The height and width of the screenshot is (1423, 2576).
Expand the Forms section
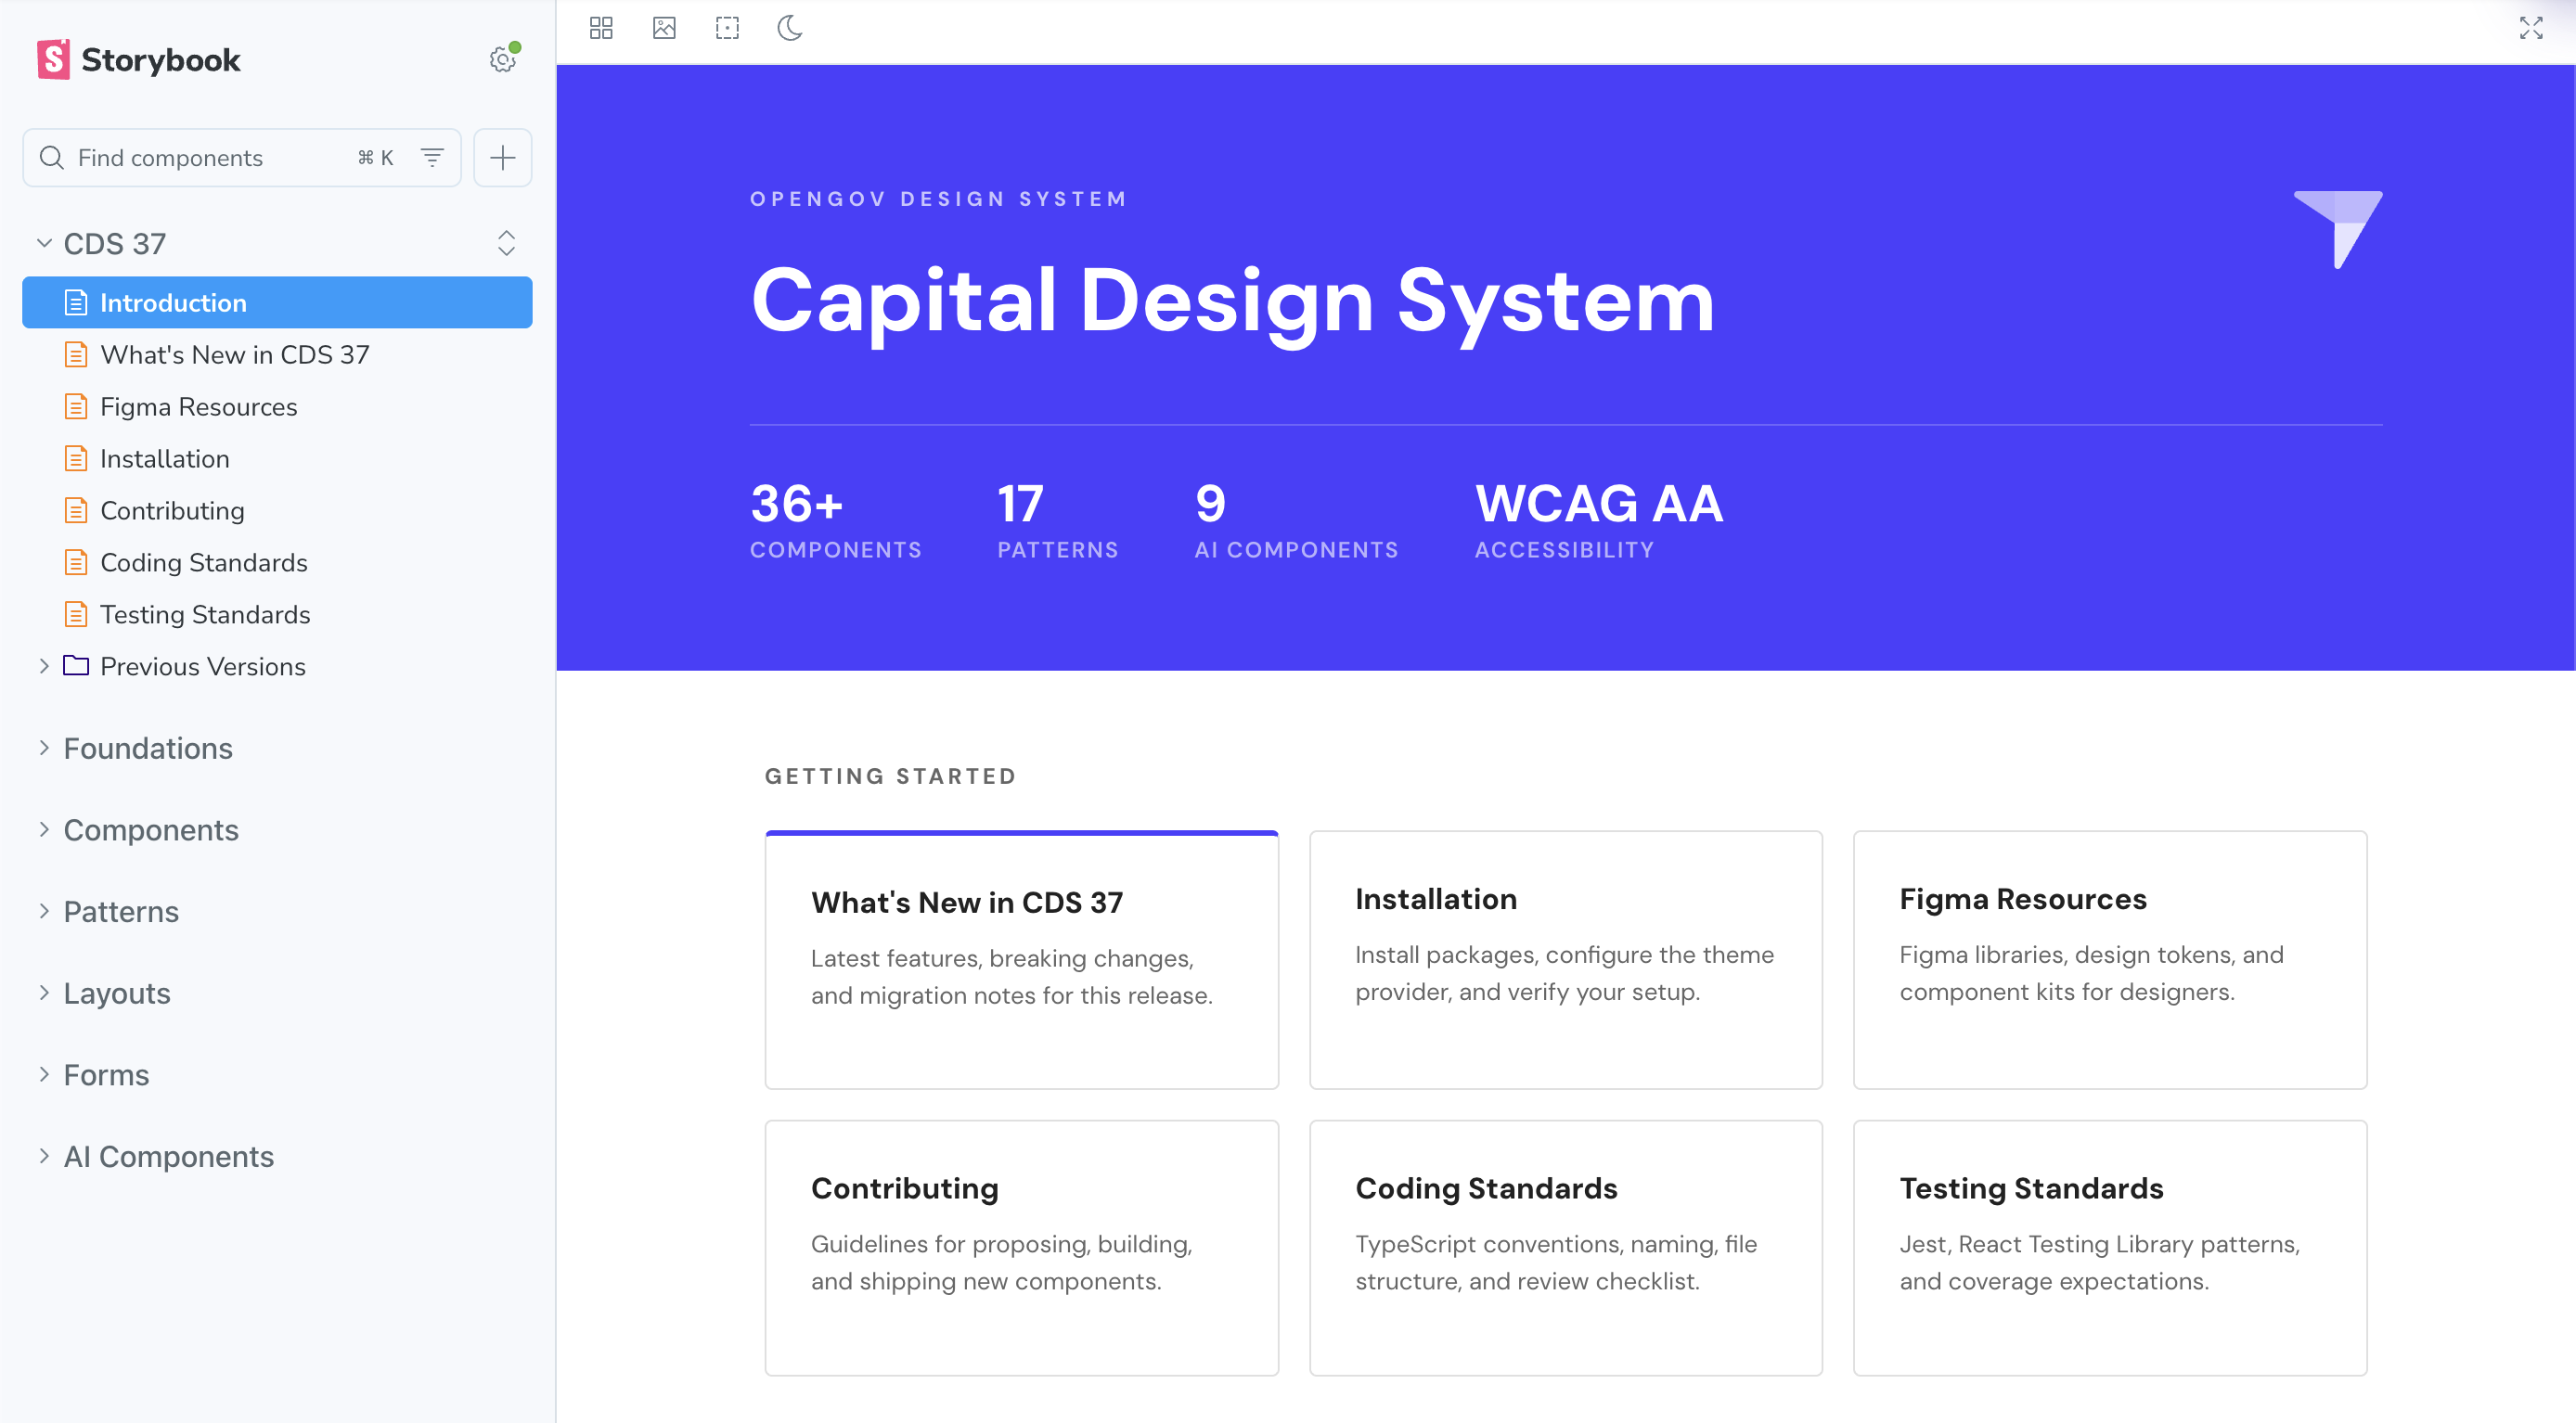coord(106,1075)
